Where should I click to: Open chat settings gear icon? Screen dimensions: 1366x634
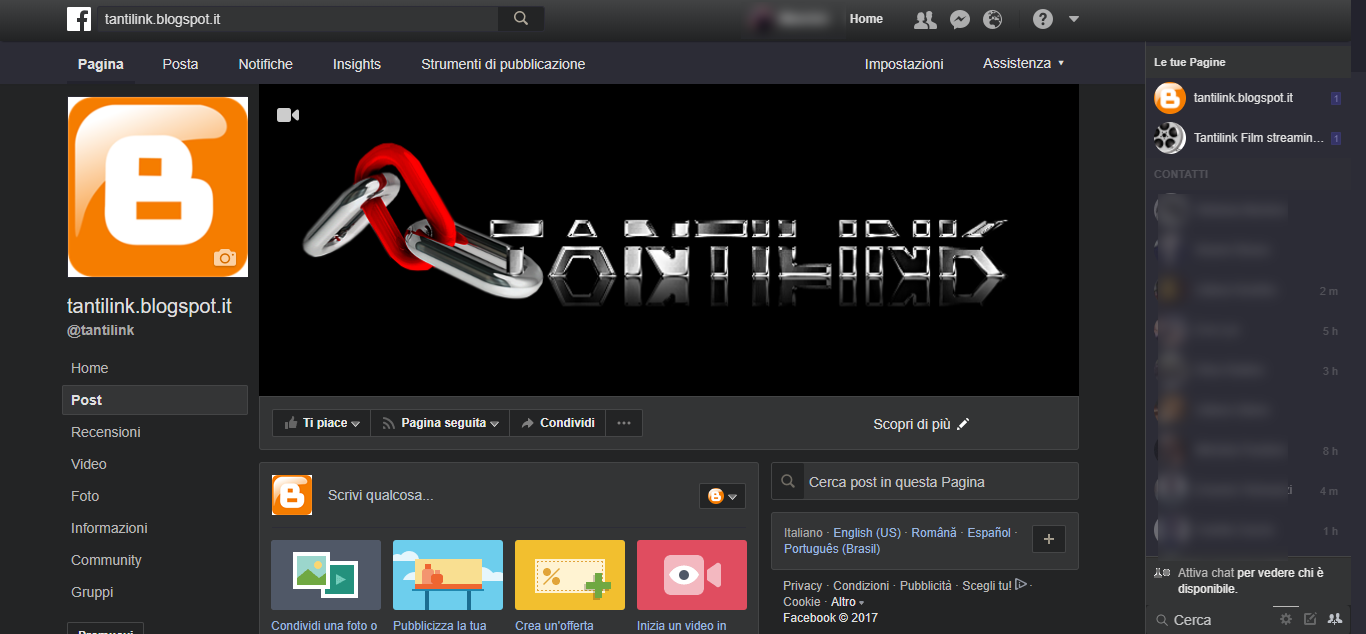click(1286, 619)
